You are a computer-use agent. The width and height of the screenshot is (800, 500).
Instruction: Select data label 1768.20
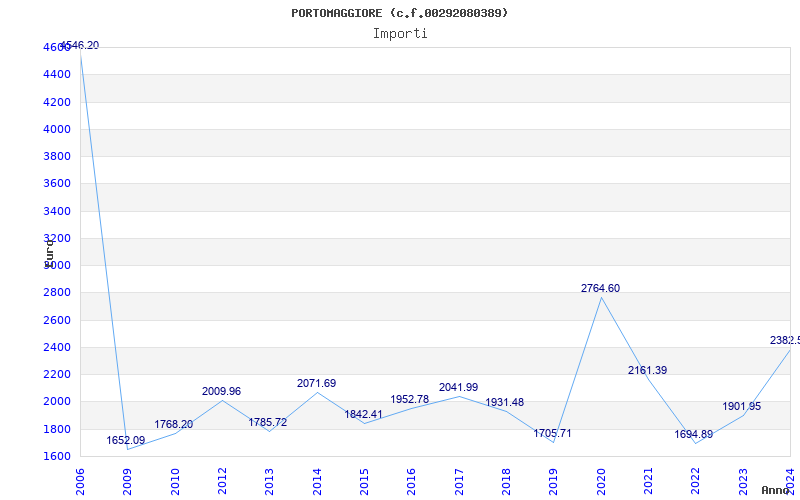(173, 424)
